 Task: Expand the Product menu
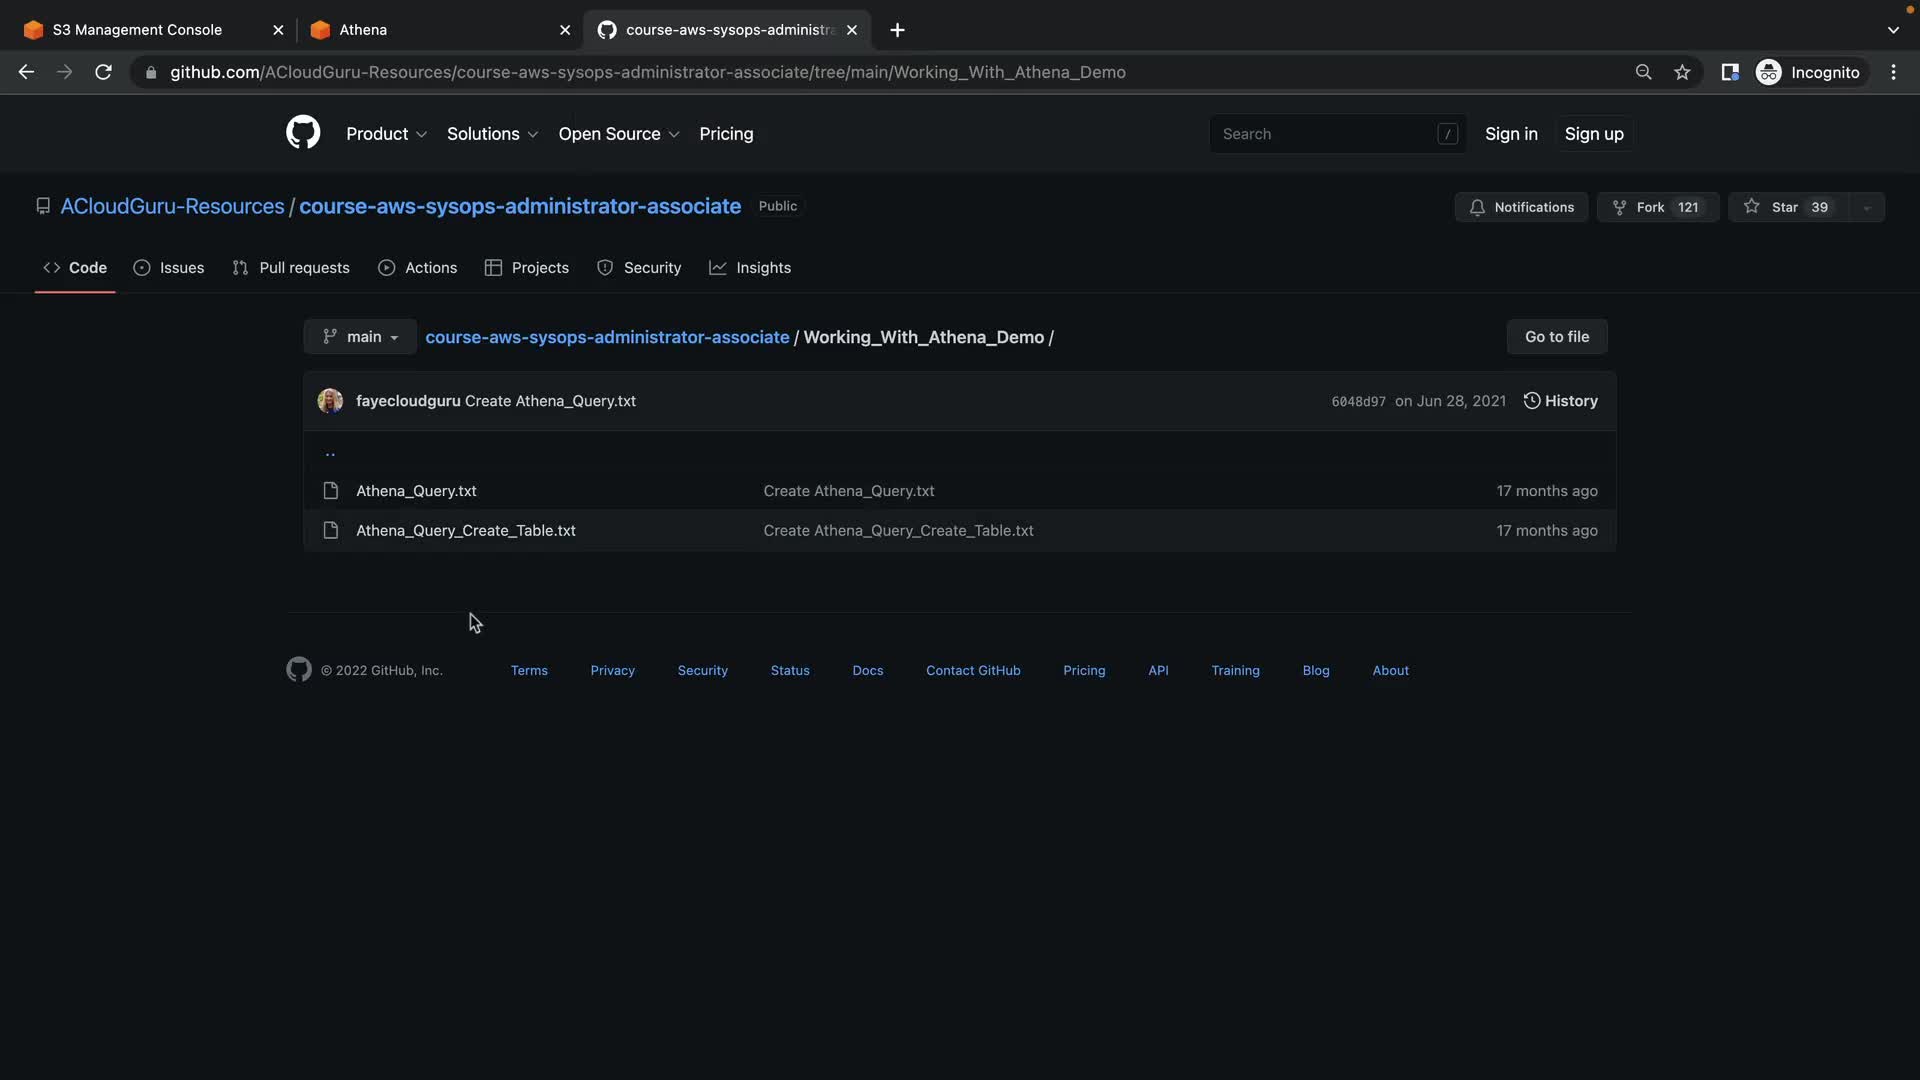pos(386,134)
